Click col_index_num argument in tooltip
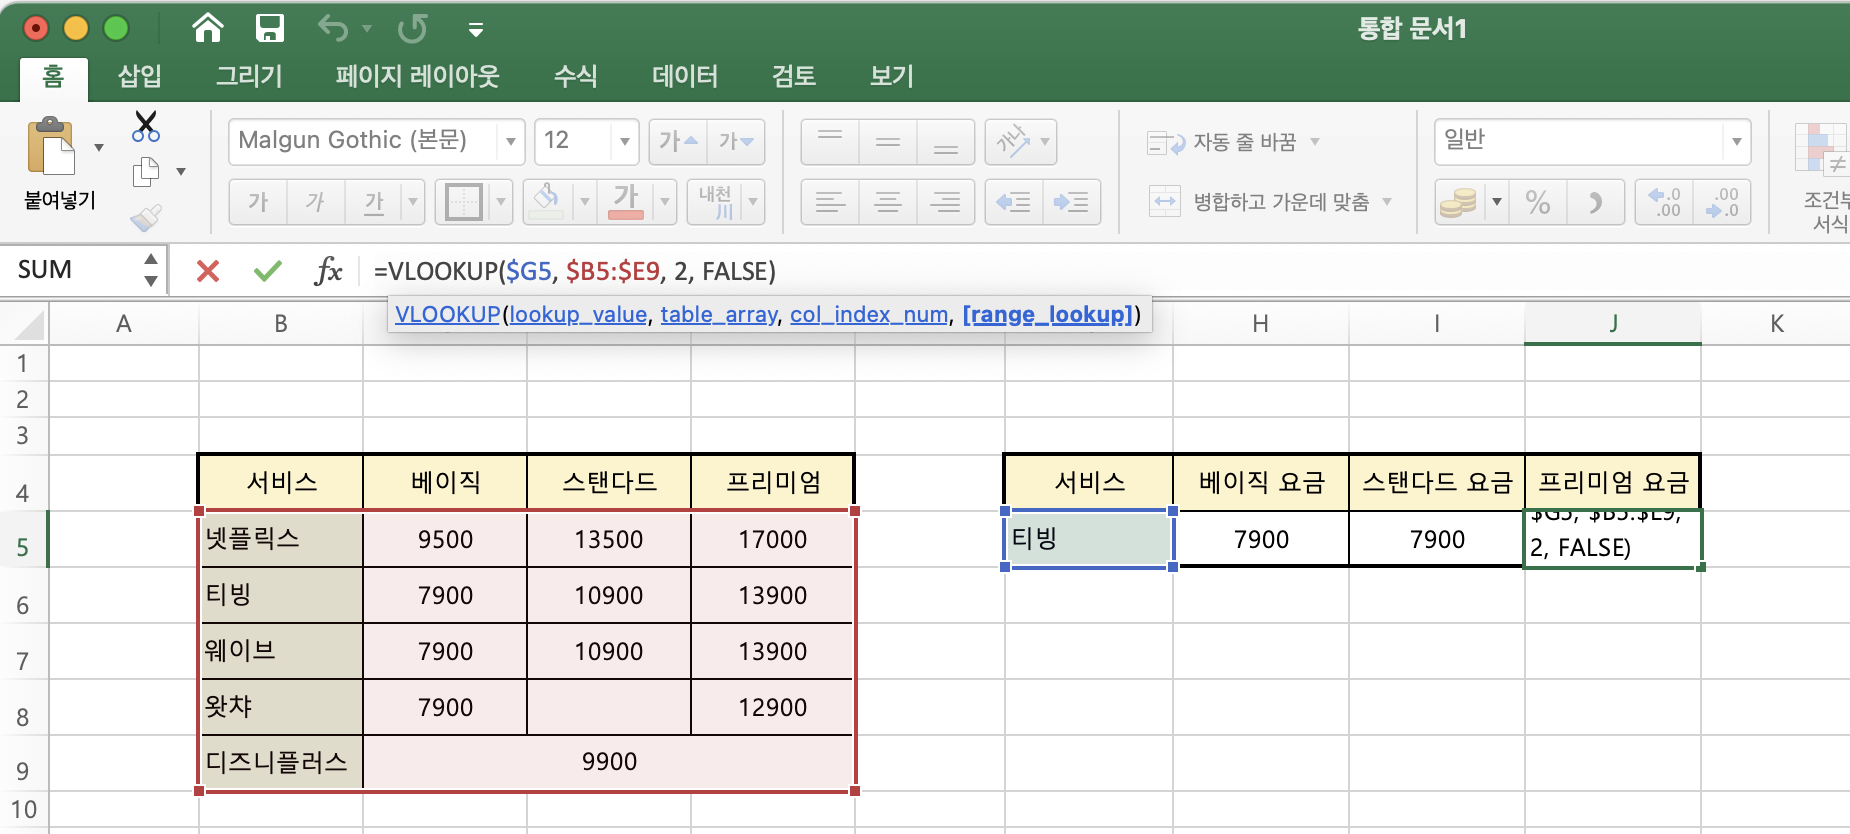The image size is (1850, 834). [x=869, y=314]
